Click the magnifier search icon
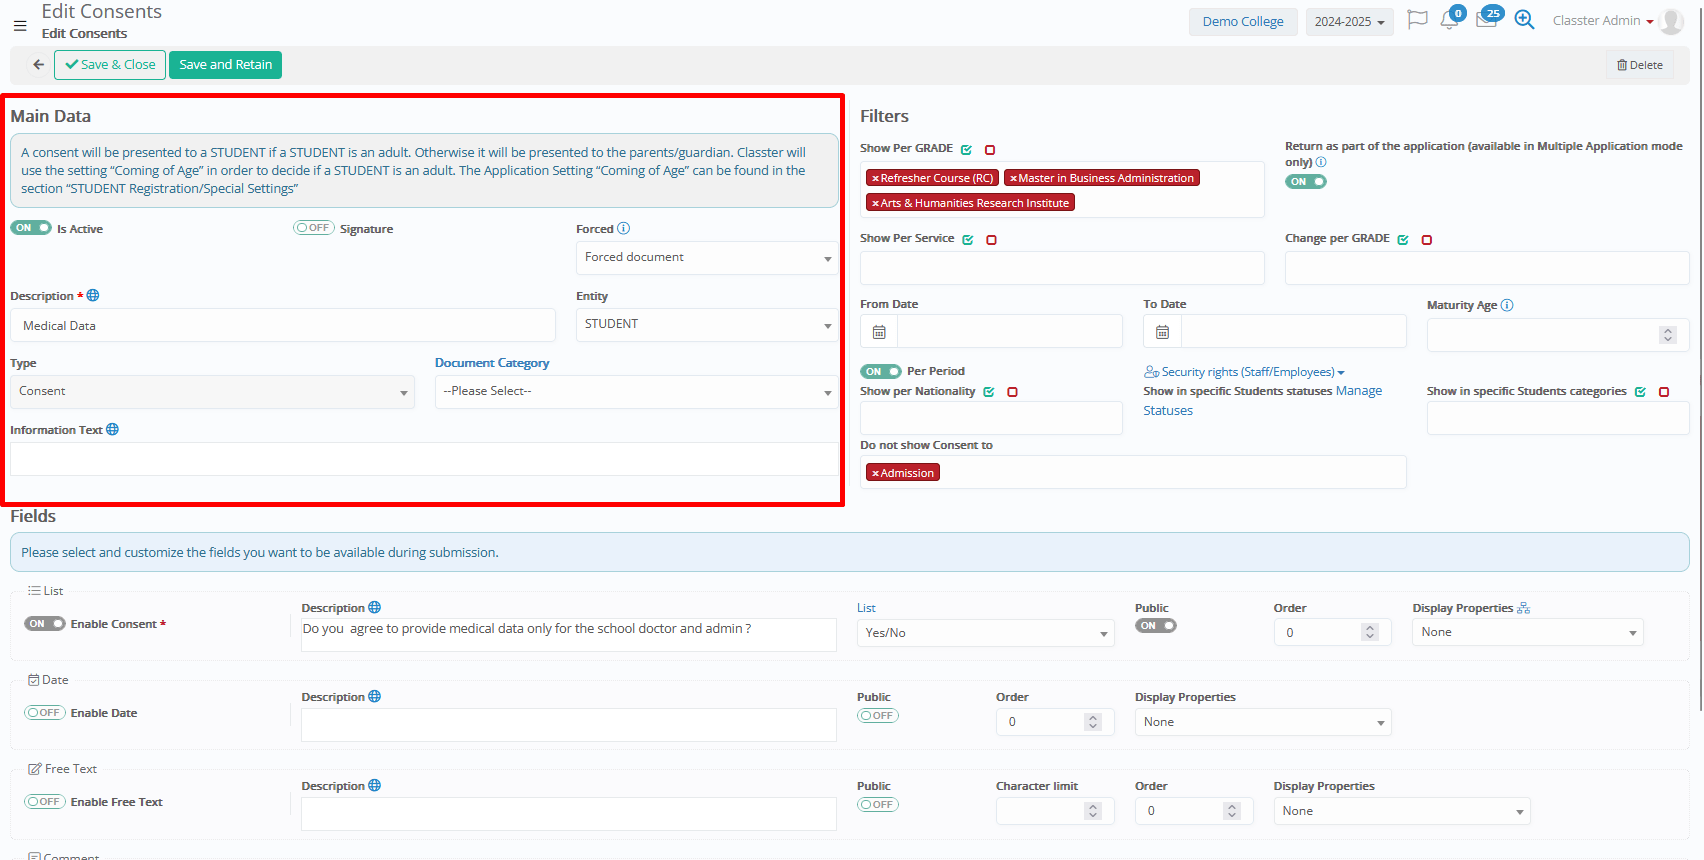Screen dimensions: 1704x860 (1524, 20)
